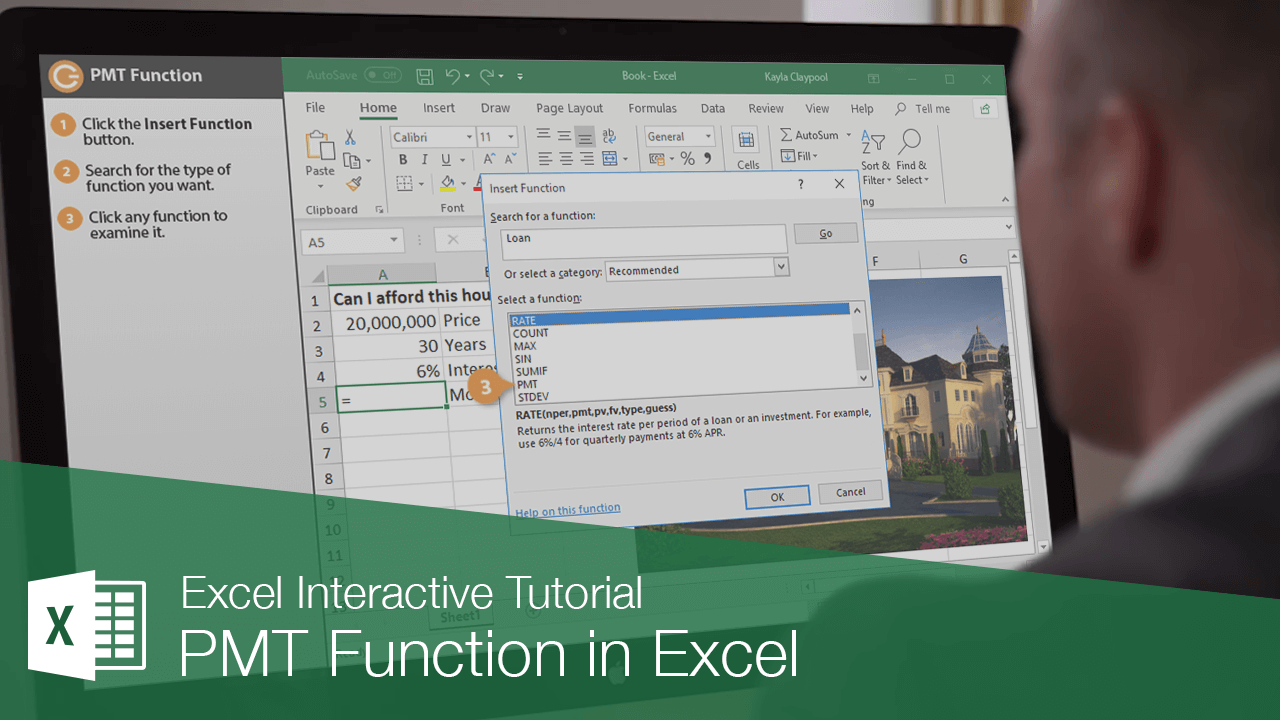Apply Bold formatting with the B icon
The height and width of the screenshot is (720, 1280).
[x=403, y=160]
